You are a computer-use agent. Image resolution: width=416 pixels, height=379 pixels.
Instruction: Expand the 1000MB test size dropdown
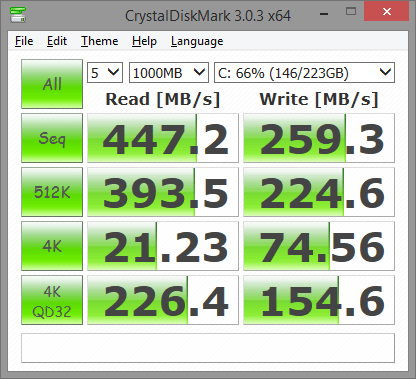(169, 73)
